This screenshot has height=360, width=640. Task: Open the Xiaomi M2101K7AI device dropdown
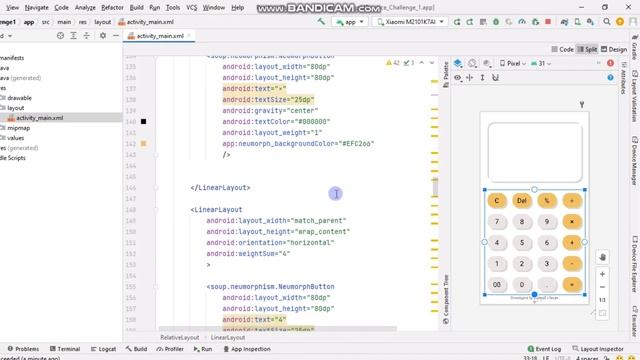(410, 22)
